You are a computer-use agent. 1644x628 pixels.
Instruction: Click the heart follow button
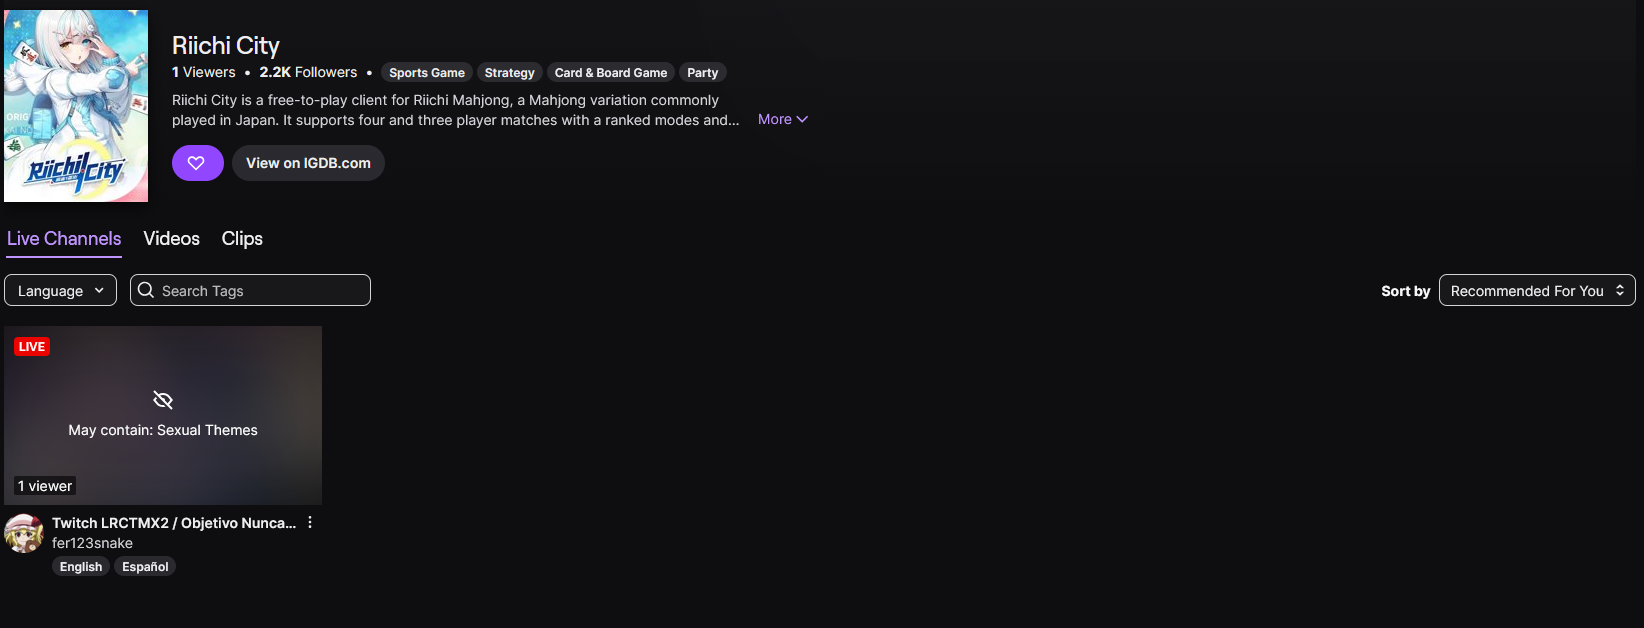coord(197,163)
